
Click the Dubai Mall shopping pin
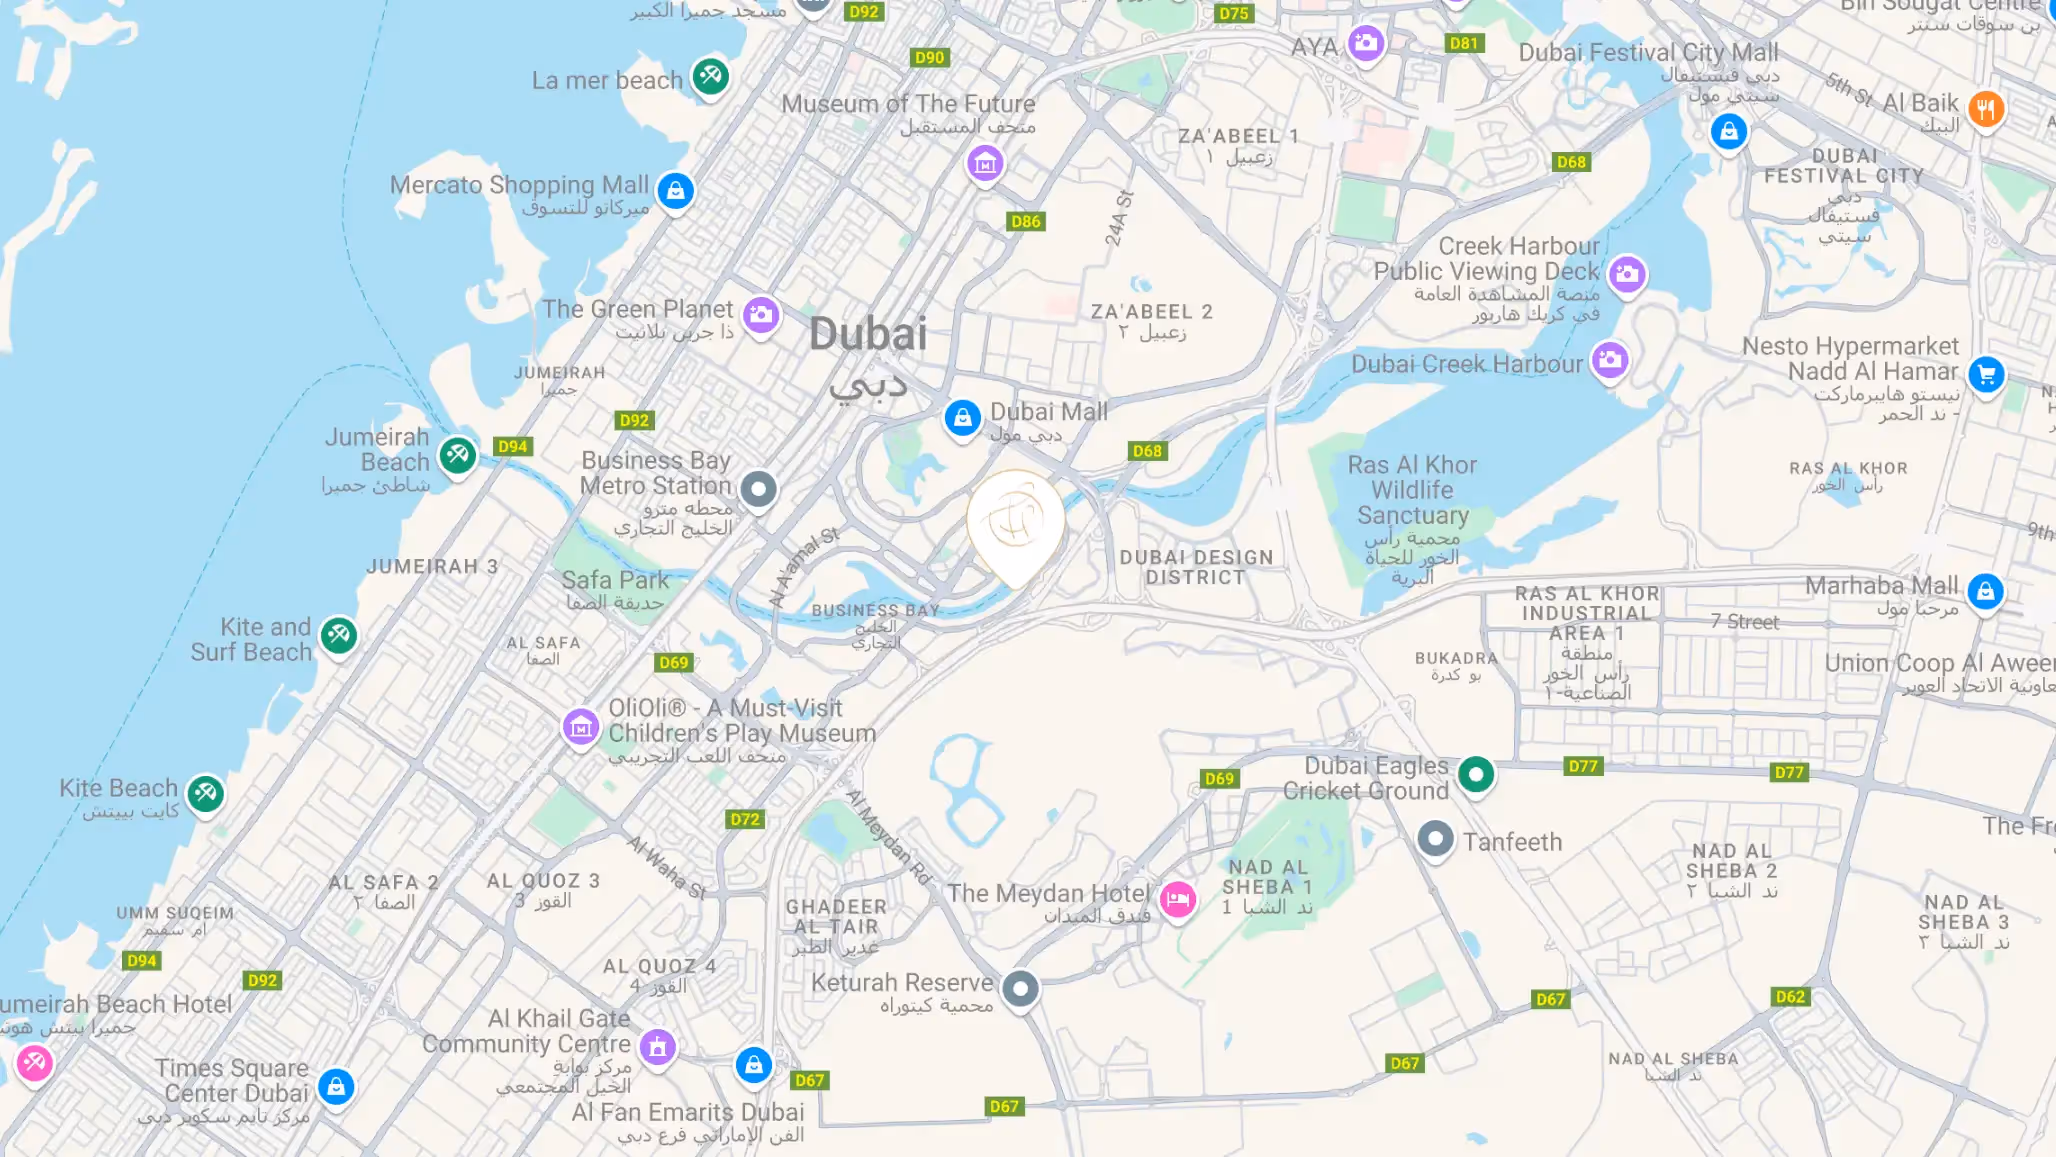962,418
